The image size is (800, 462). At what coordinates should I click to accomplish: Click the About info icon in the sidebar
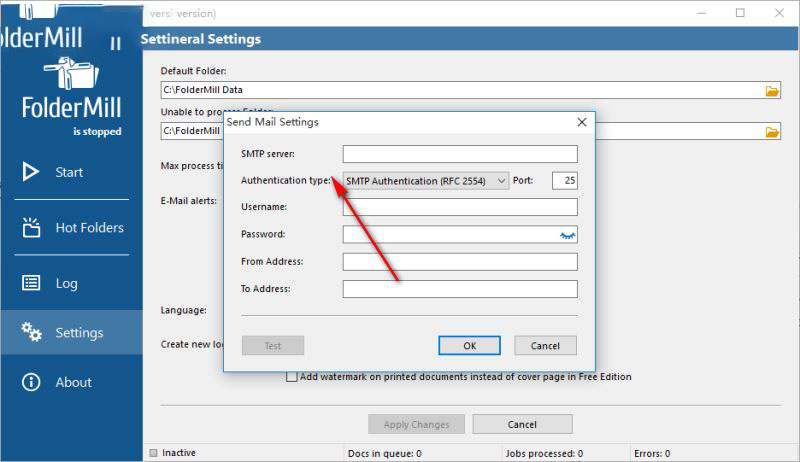tap(31, 382)
